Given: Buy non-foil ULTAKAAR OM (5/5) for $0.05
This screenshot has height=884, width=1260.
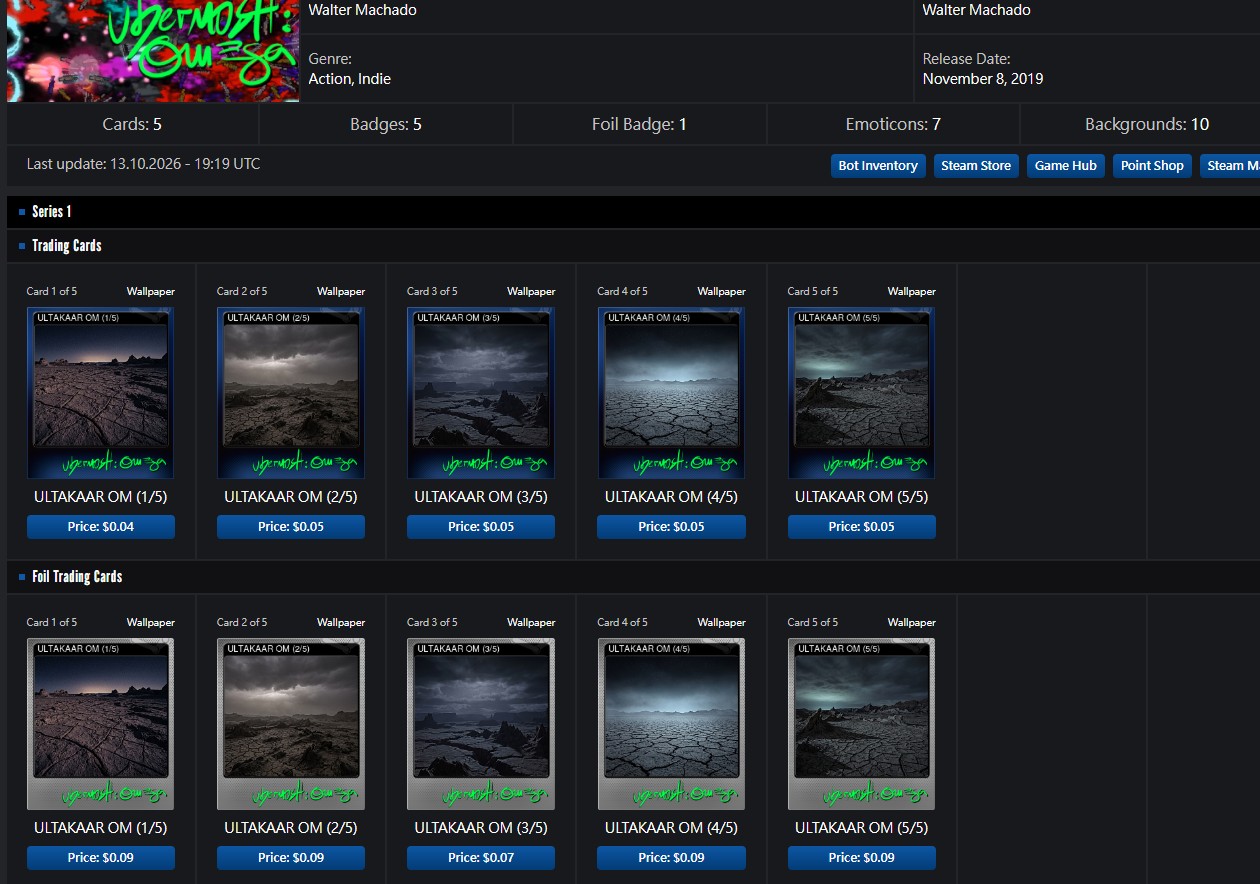Looking at the screenshot, I should click(862, 527).
